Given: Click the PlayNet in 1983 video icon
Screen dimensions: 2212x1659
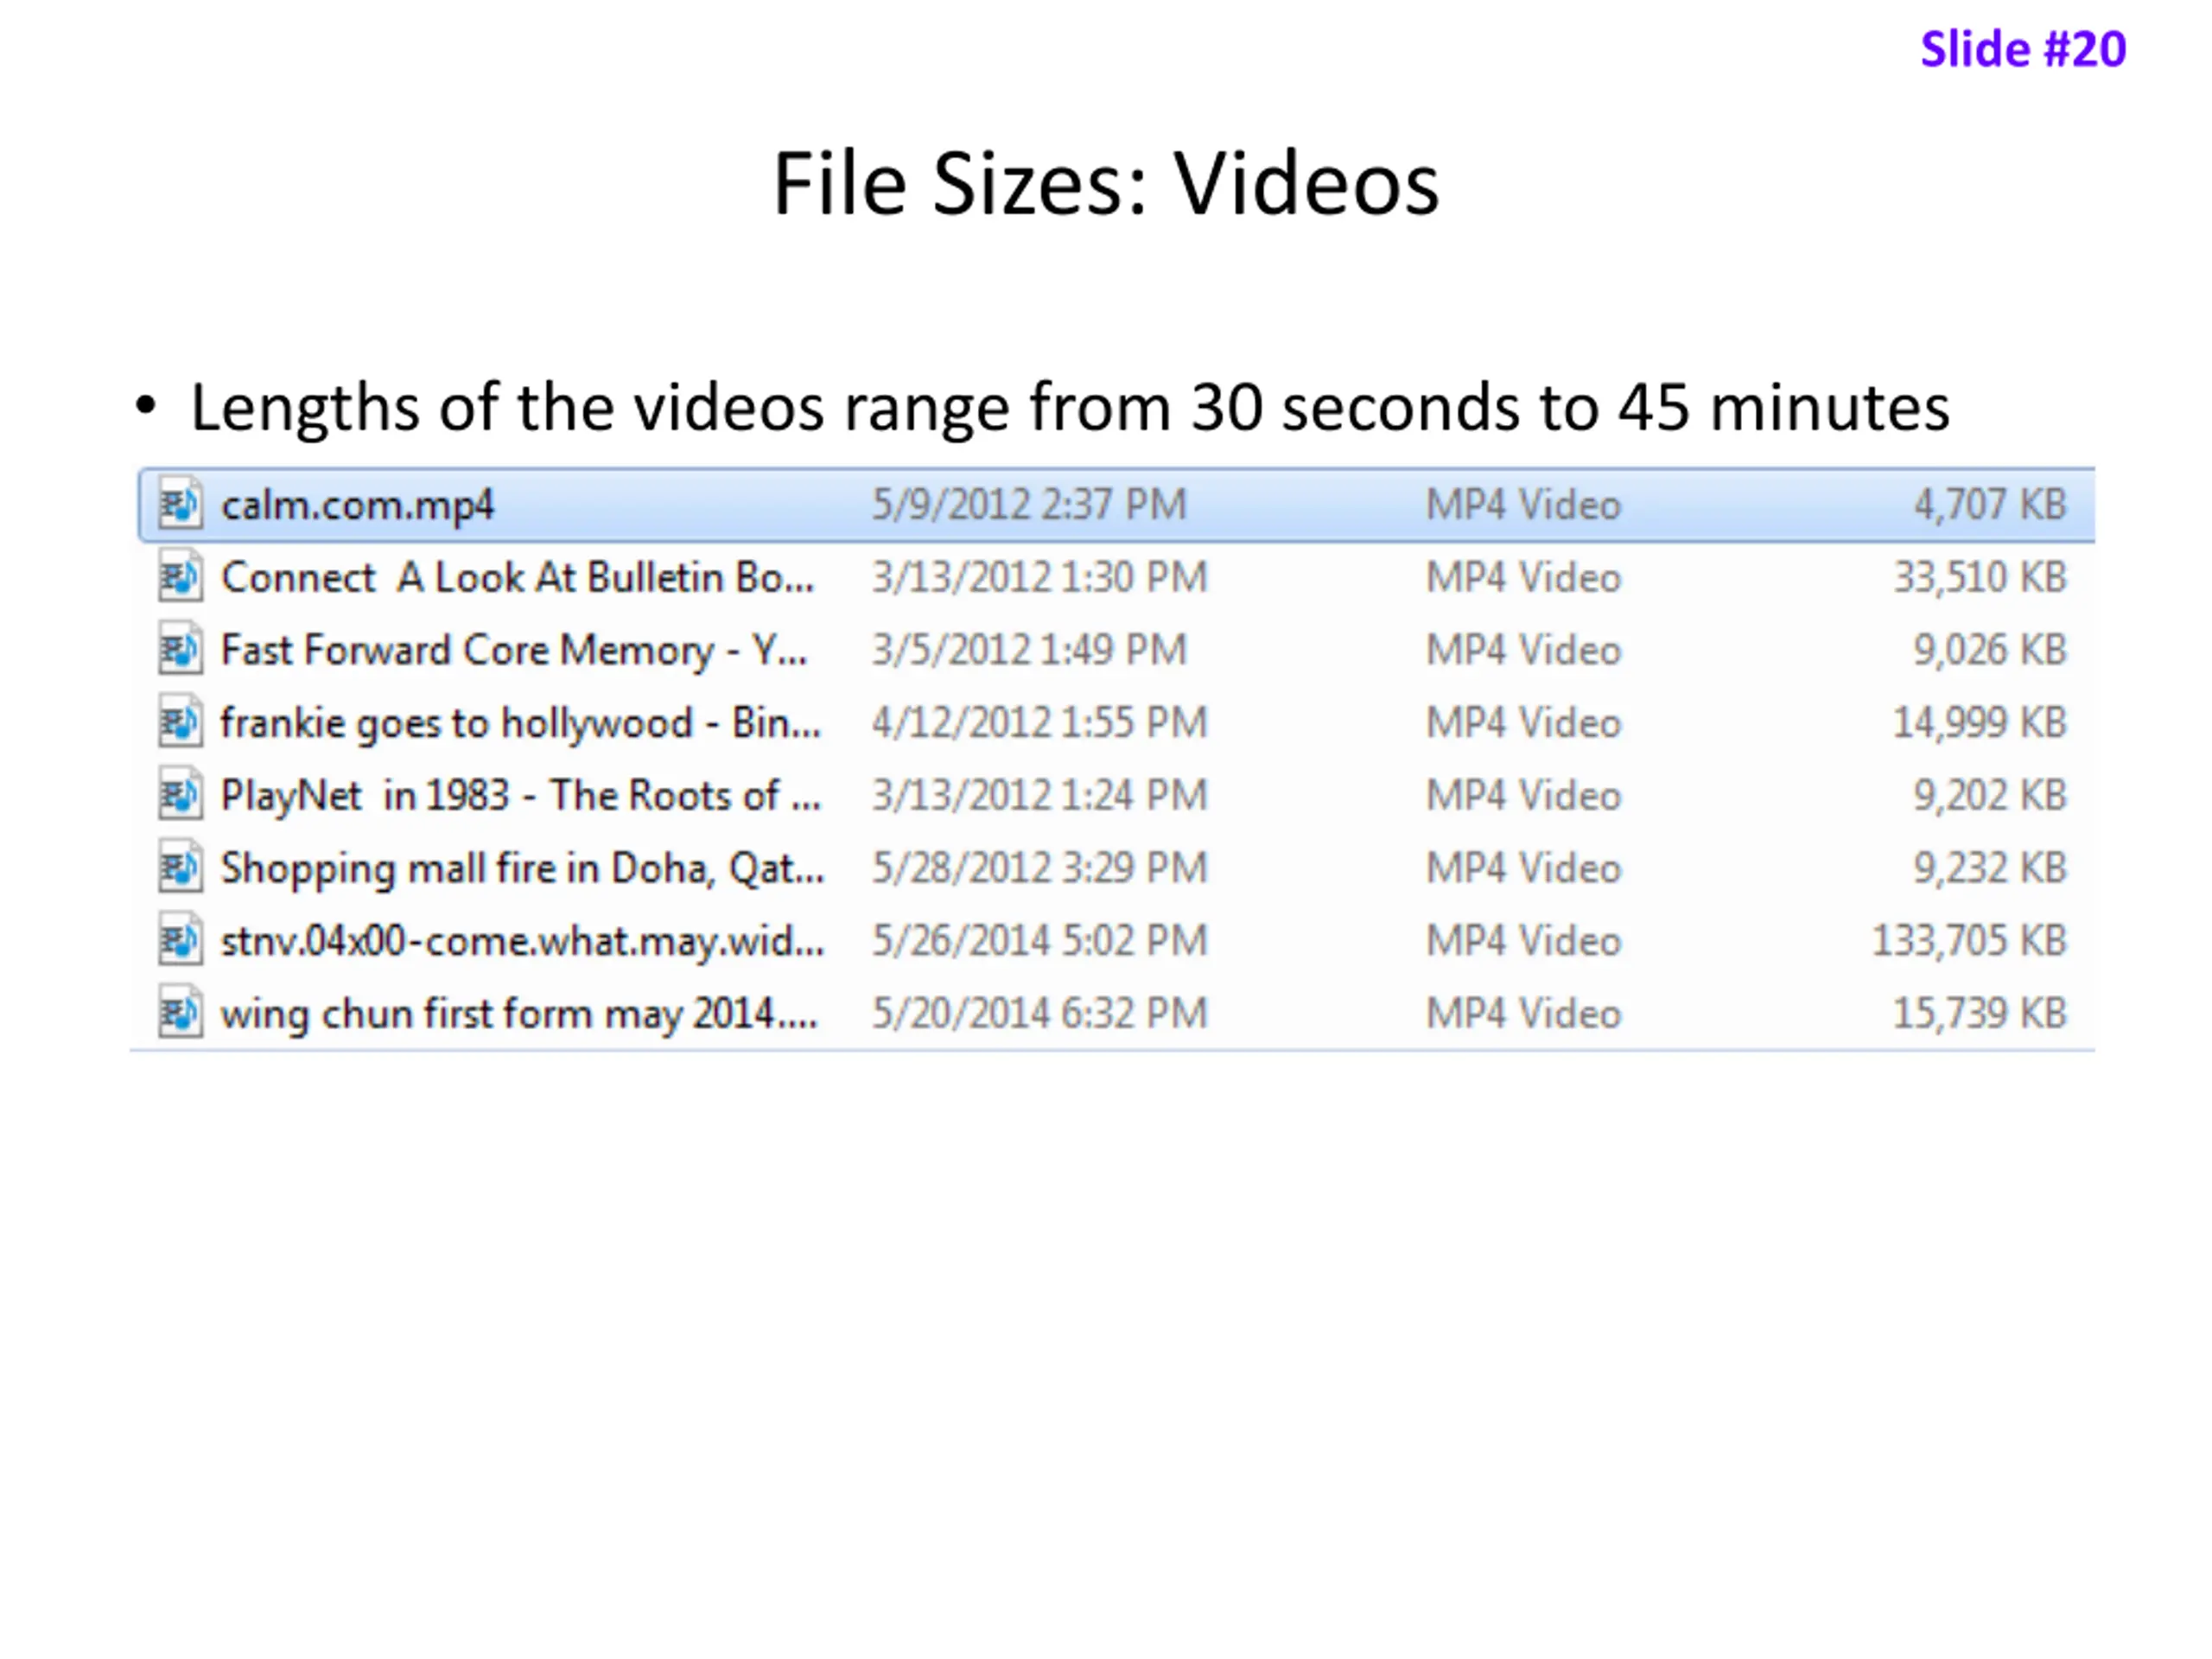Looking at the screenshot, I should [x=181, y=795].
